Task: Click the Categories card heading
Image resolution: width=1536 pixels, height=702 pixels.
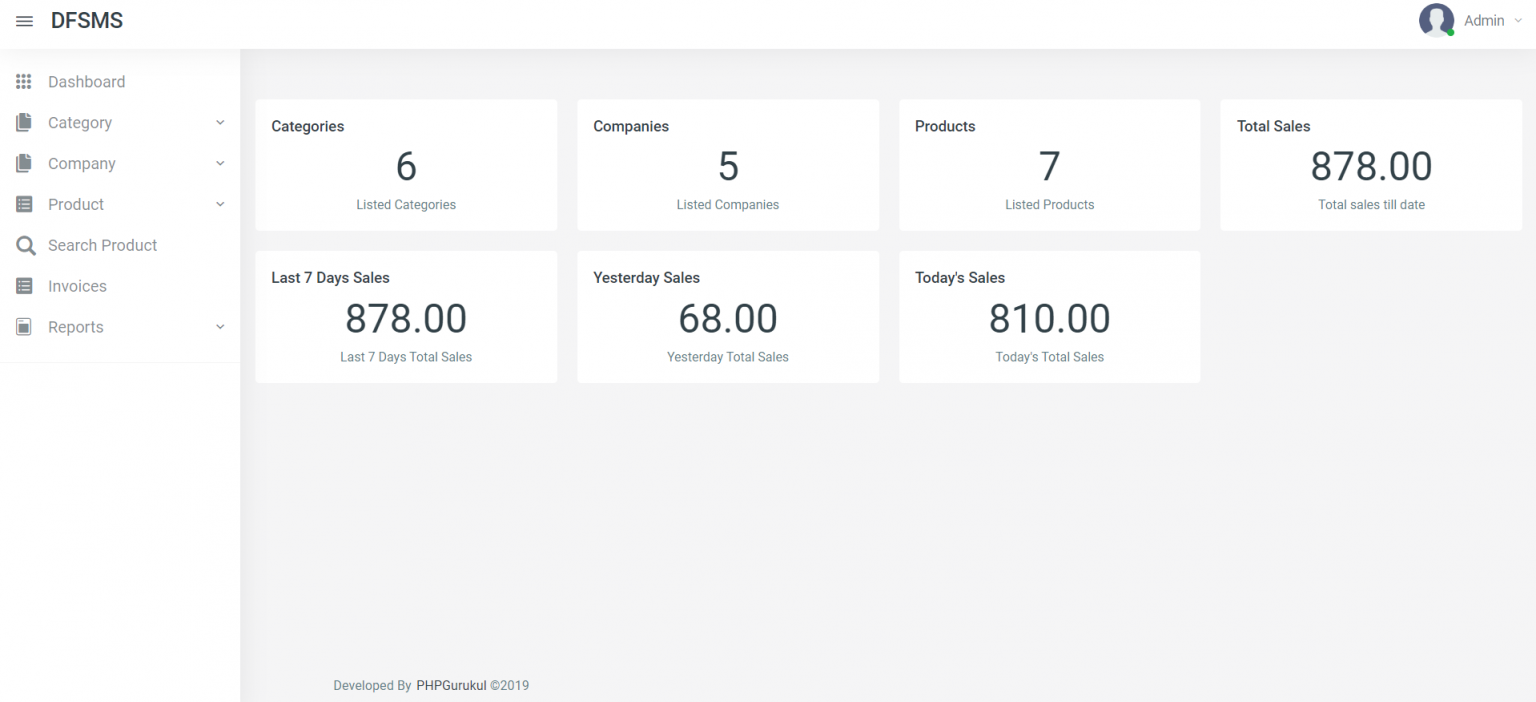Action: click(x=308, y=126)
